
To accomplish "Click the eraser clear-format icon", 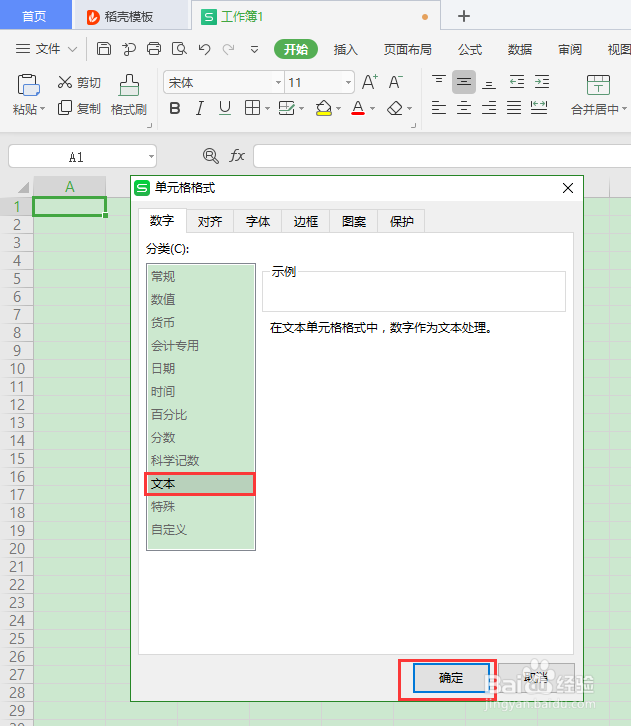I will (394, 108).
